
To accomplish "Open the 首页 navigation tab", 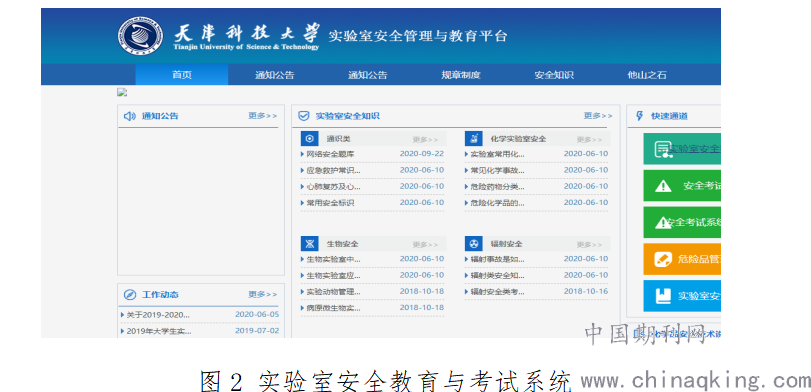I will [182, 75].
